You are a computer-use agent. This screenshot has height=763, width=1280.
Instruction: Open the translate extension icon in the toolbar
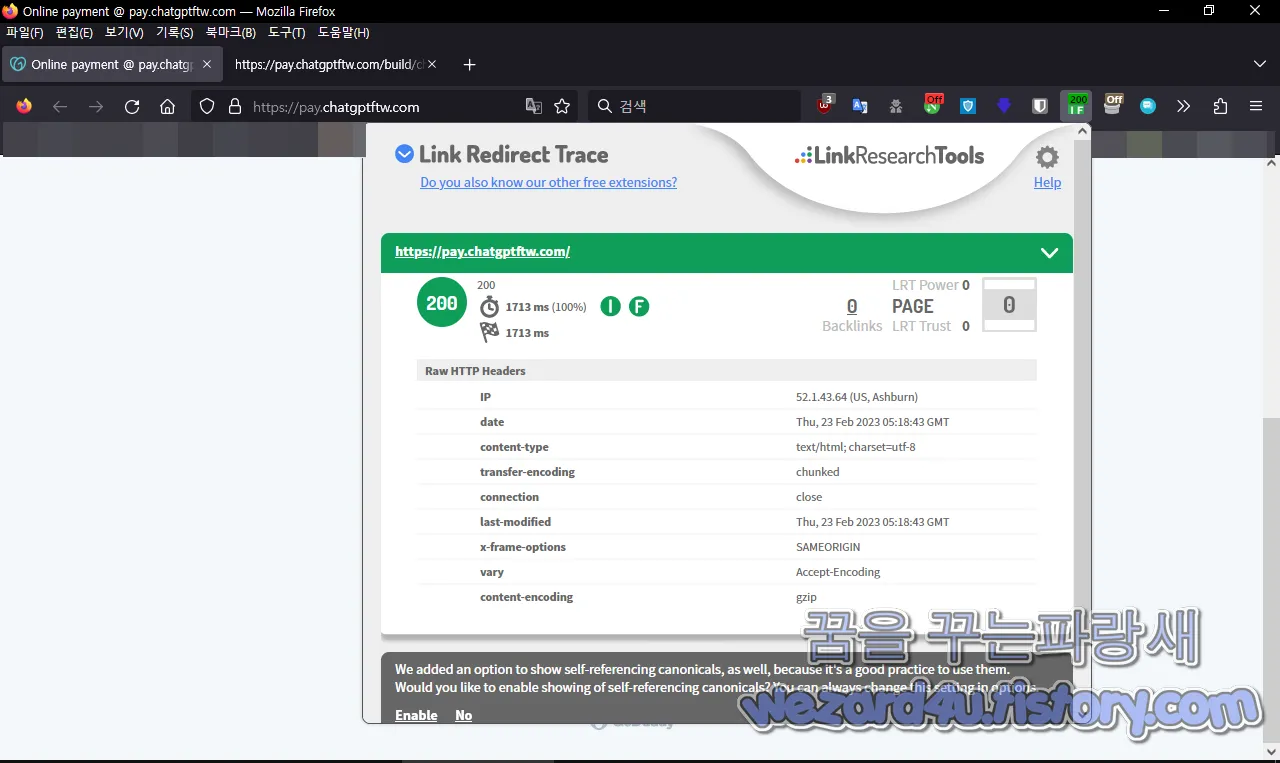pos(860,106)
